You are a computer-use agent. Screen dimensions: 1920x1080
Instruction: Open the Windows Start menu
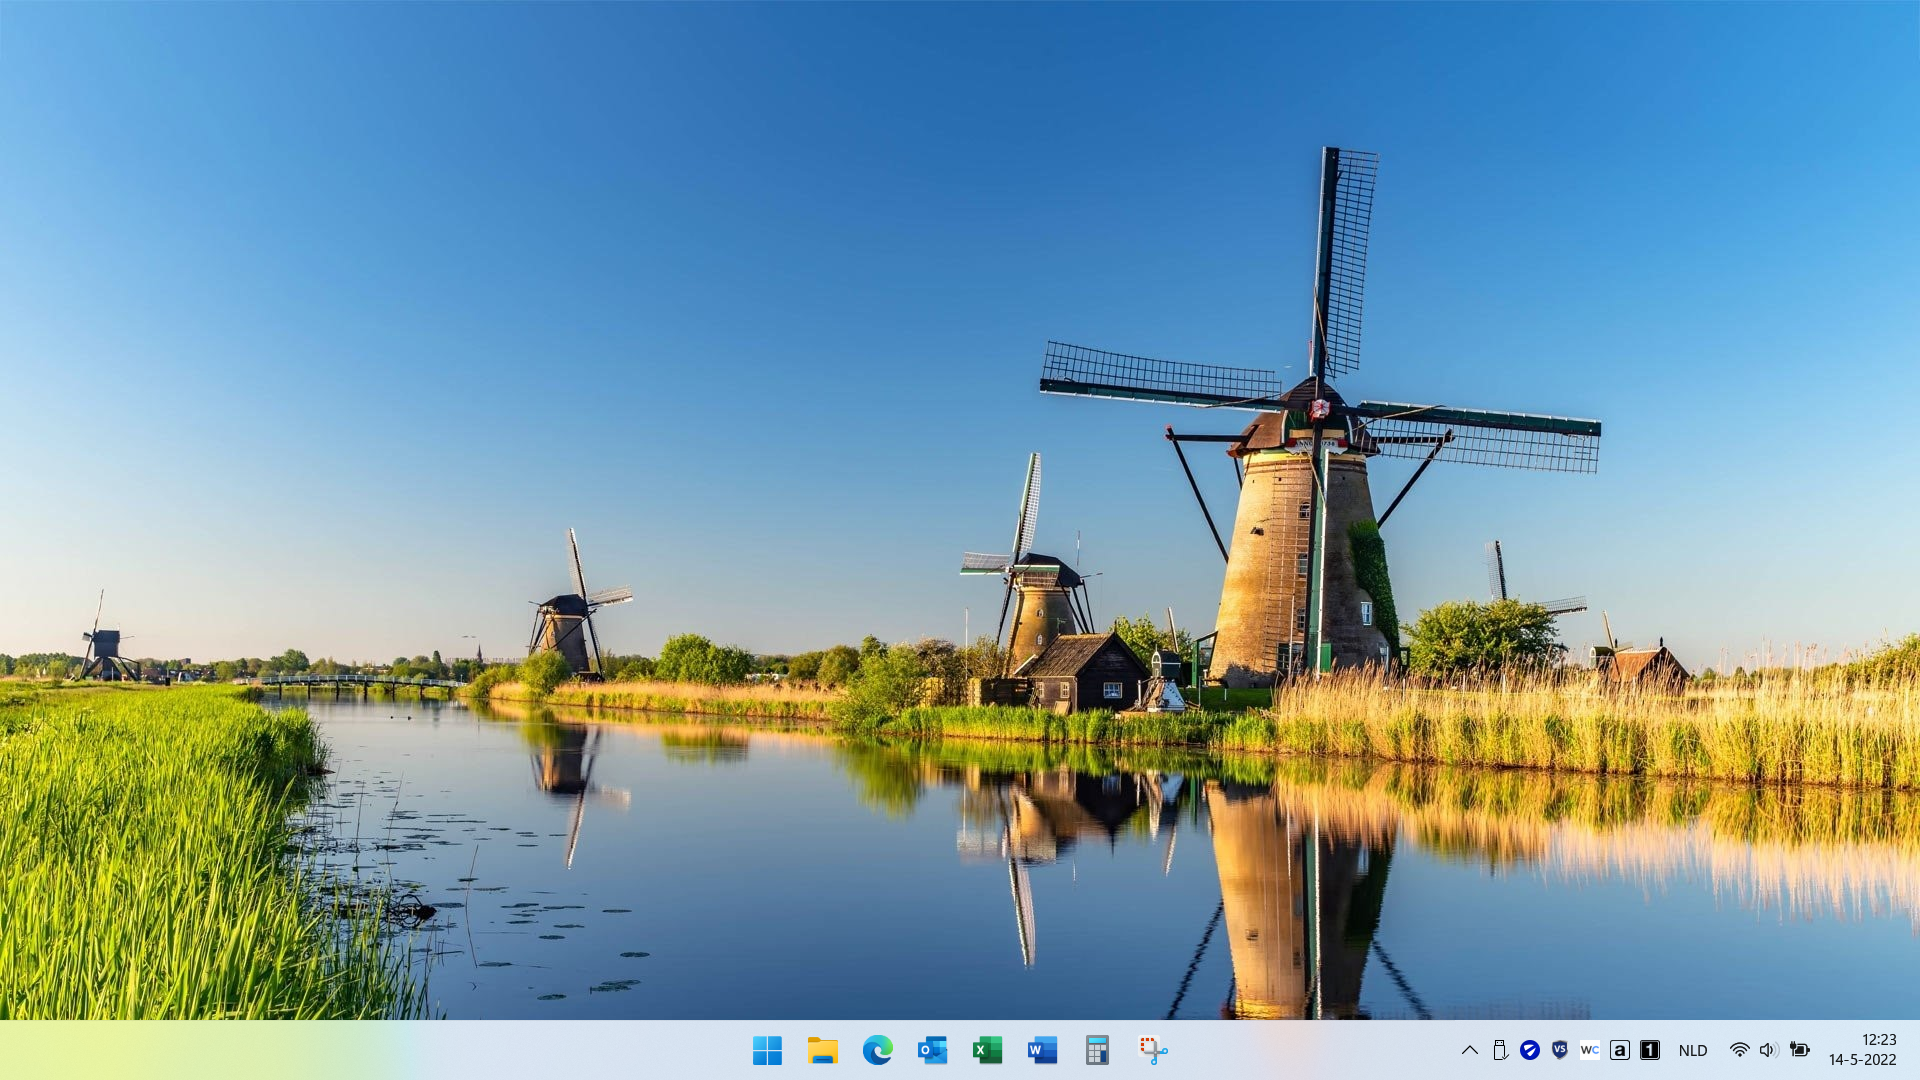767,1050
